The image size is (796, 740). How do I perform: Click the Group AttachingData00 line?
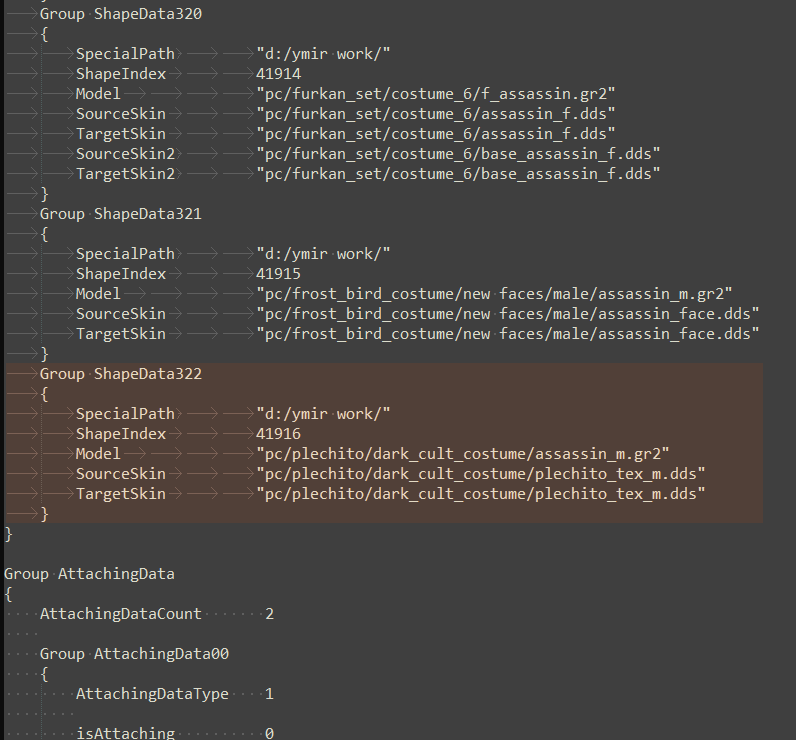(135, 653)
